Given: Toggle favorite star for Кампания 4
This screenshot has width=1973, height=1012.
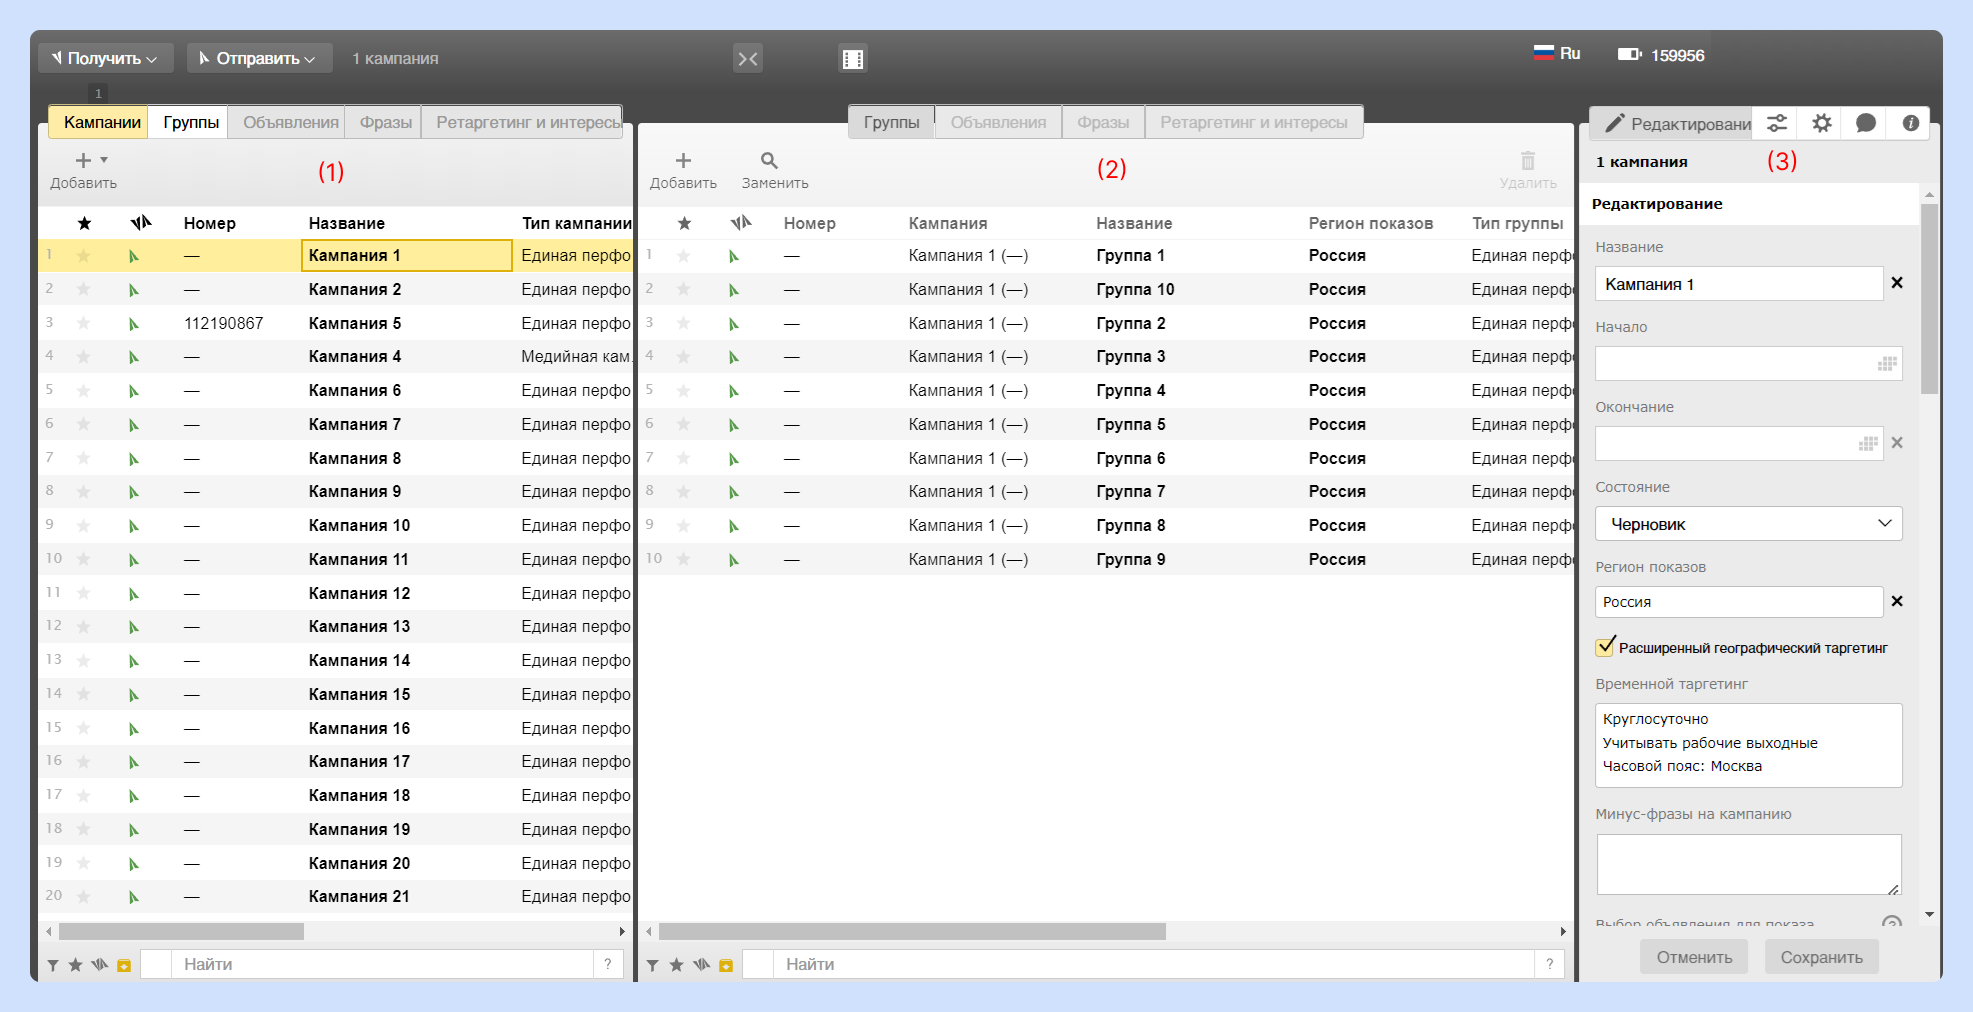Looking at the screenshot, I should 84,357.
